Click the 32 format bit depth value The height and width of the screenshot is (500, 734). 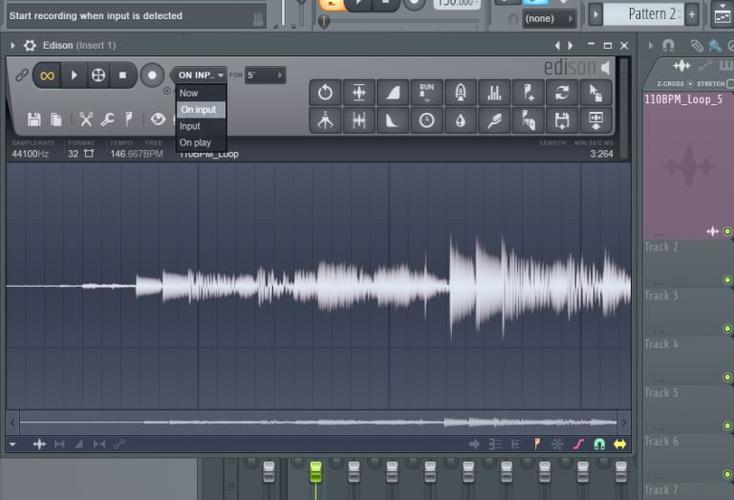pyautogui.click(x=73, y=154)
